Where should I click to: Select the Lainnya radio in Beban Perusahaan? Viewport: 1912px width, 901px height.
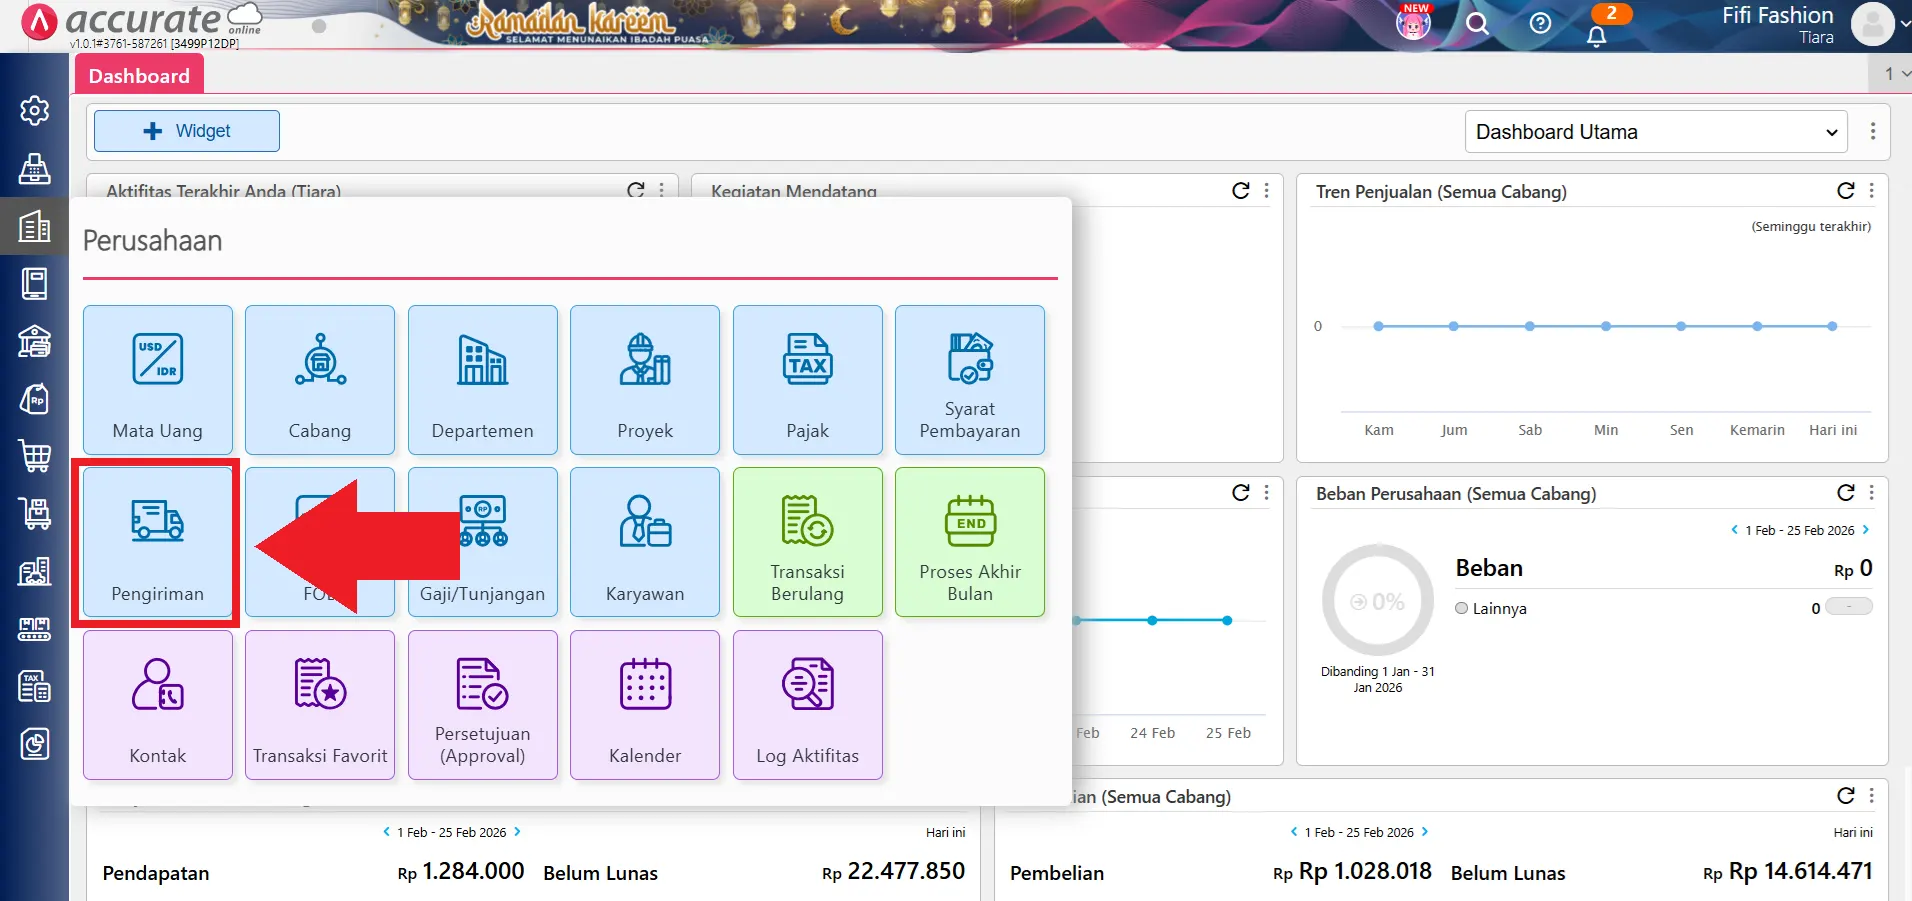(x=1462, y=607)
